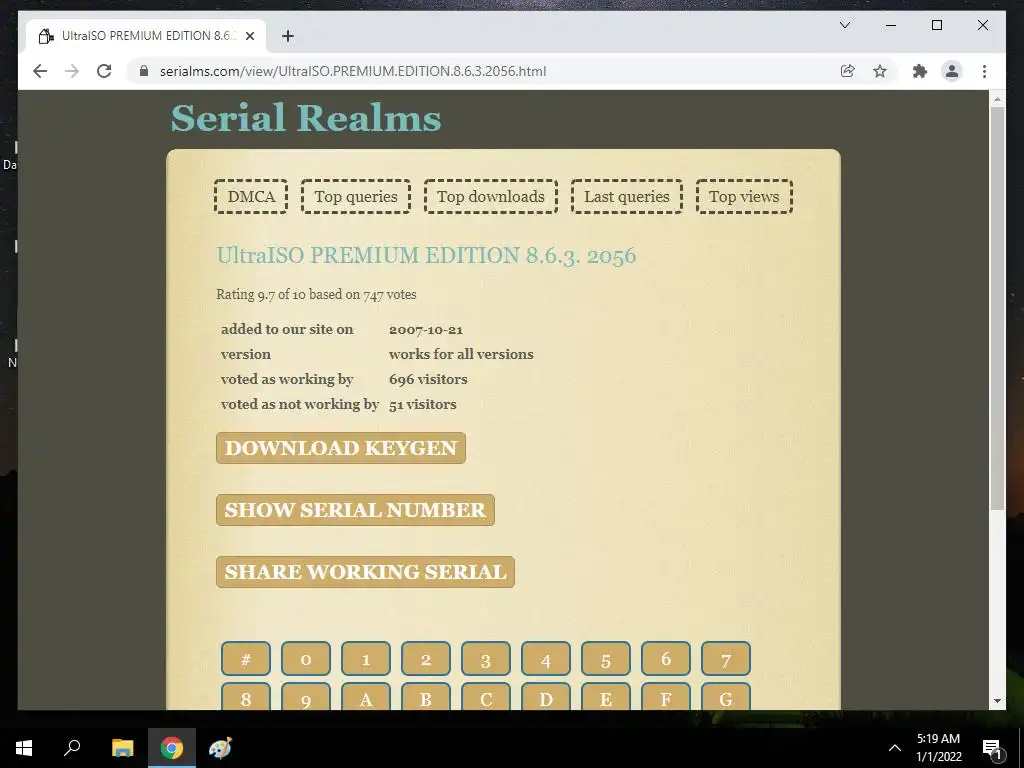View site security lock info
The height and width of the screenshot is (768, 1024).
144,71
